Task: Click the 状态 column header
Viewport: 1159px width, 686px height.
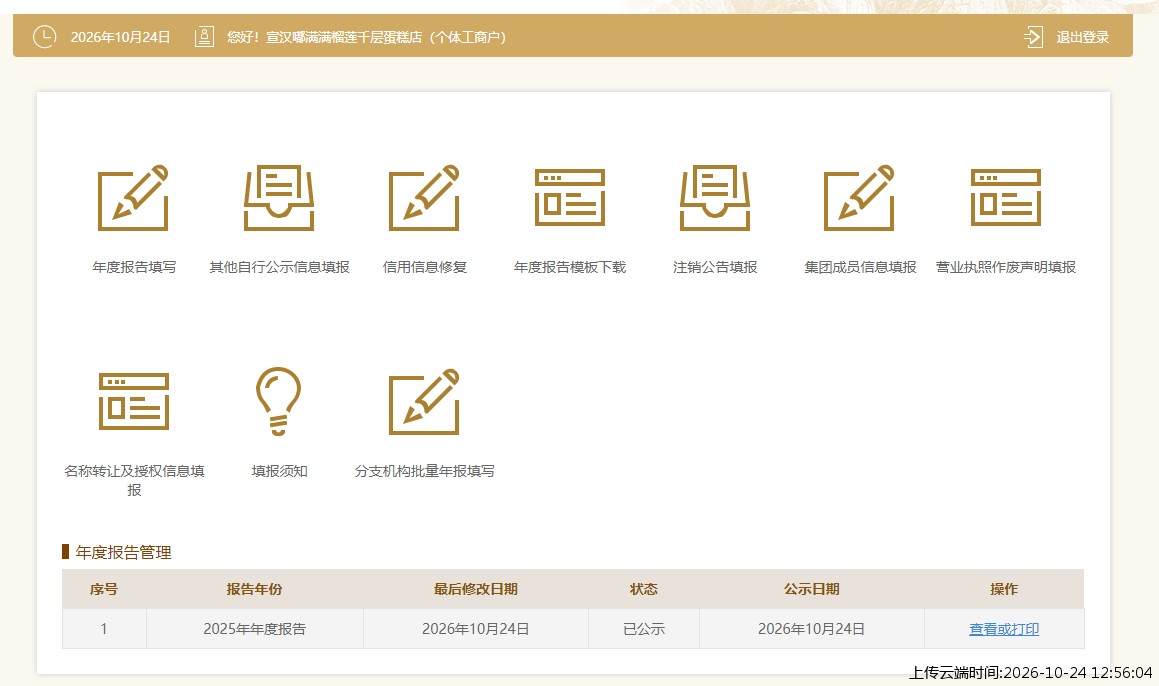Action: pos(644,589)
